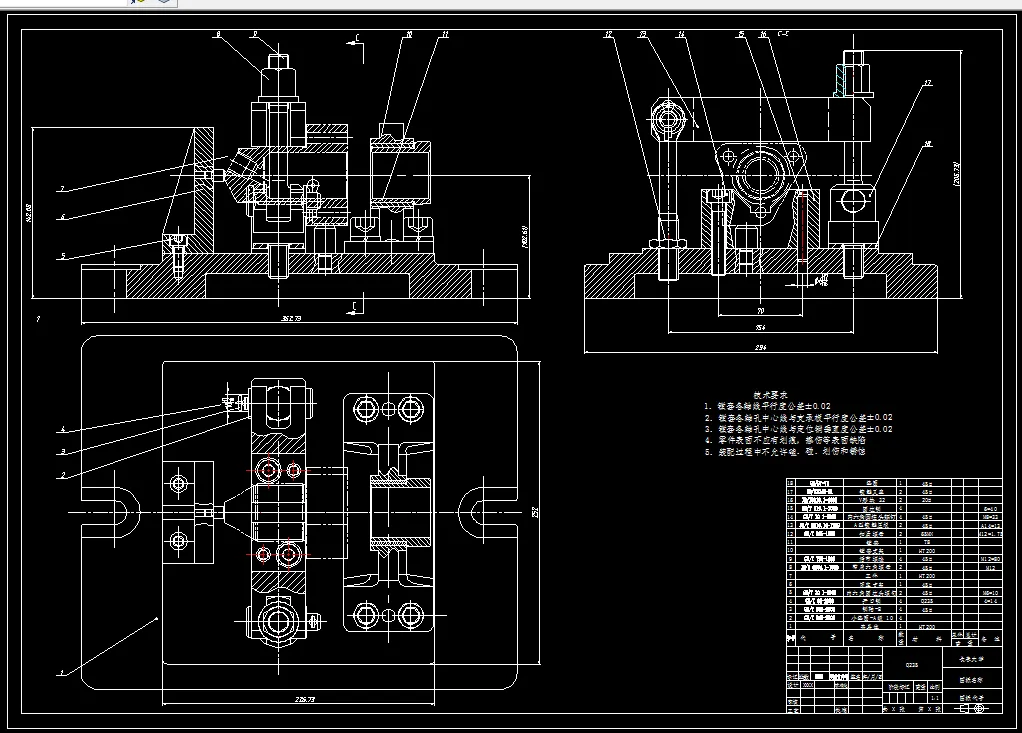1022x733 pixels.
Task: Select part balloon number 11
Action: coord(445,34)
